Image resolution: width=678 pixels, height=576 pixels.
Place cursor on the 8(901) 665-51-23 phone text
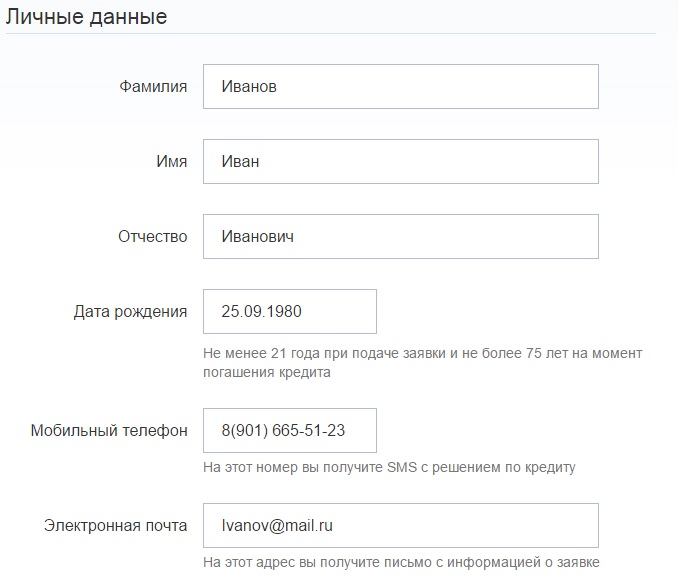click(283, 431)
